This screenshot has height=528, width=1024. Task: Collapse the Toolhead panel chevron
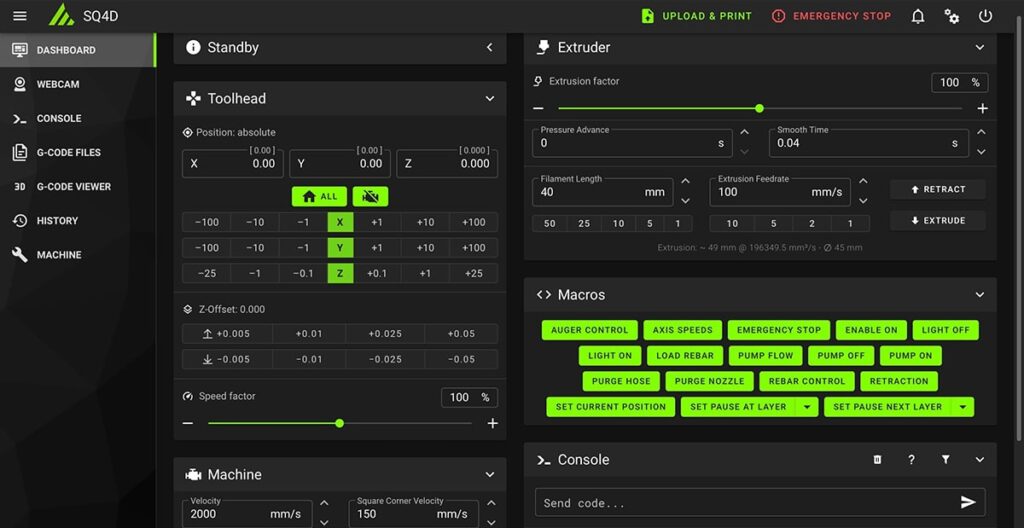[x=490, y=99]
